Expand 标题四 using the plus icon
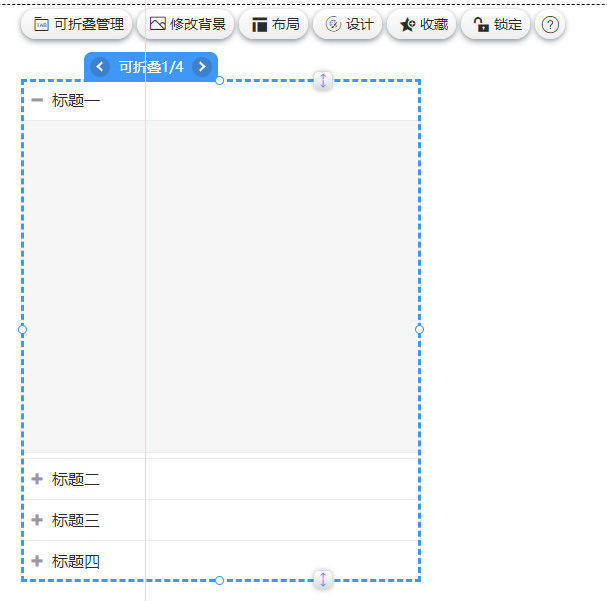 (x=37, y=561)
